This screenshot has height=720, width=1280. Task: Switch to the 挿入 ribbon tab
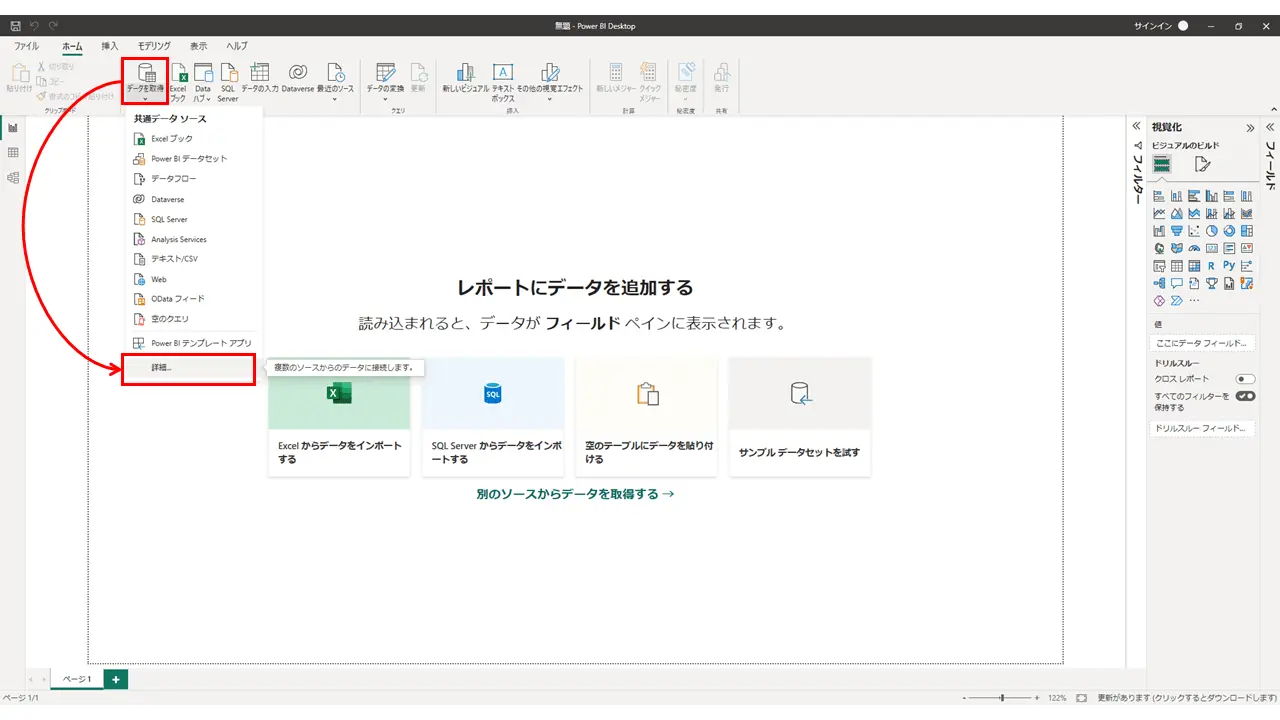point(110,46)
